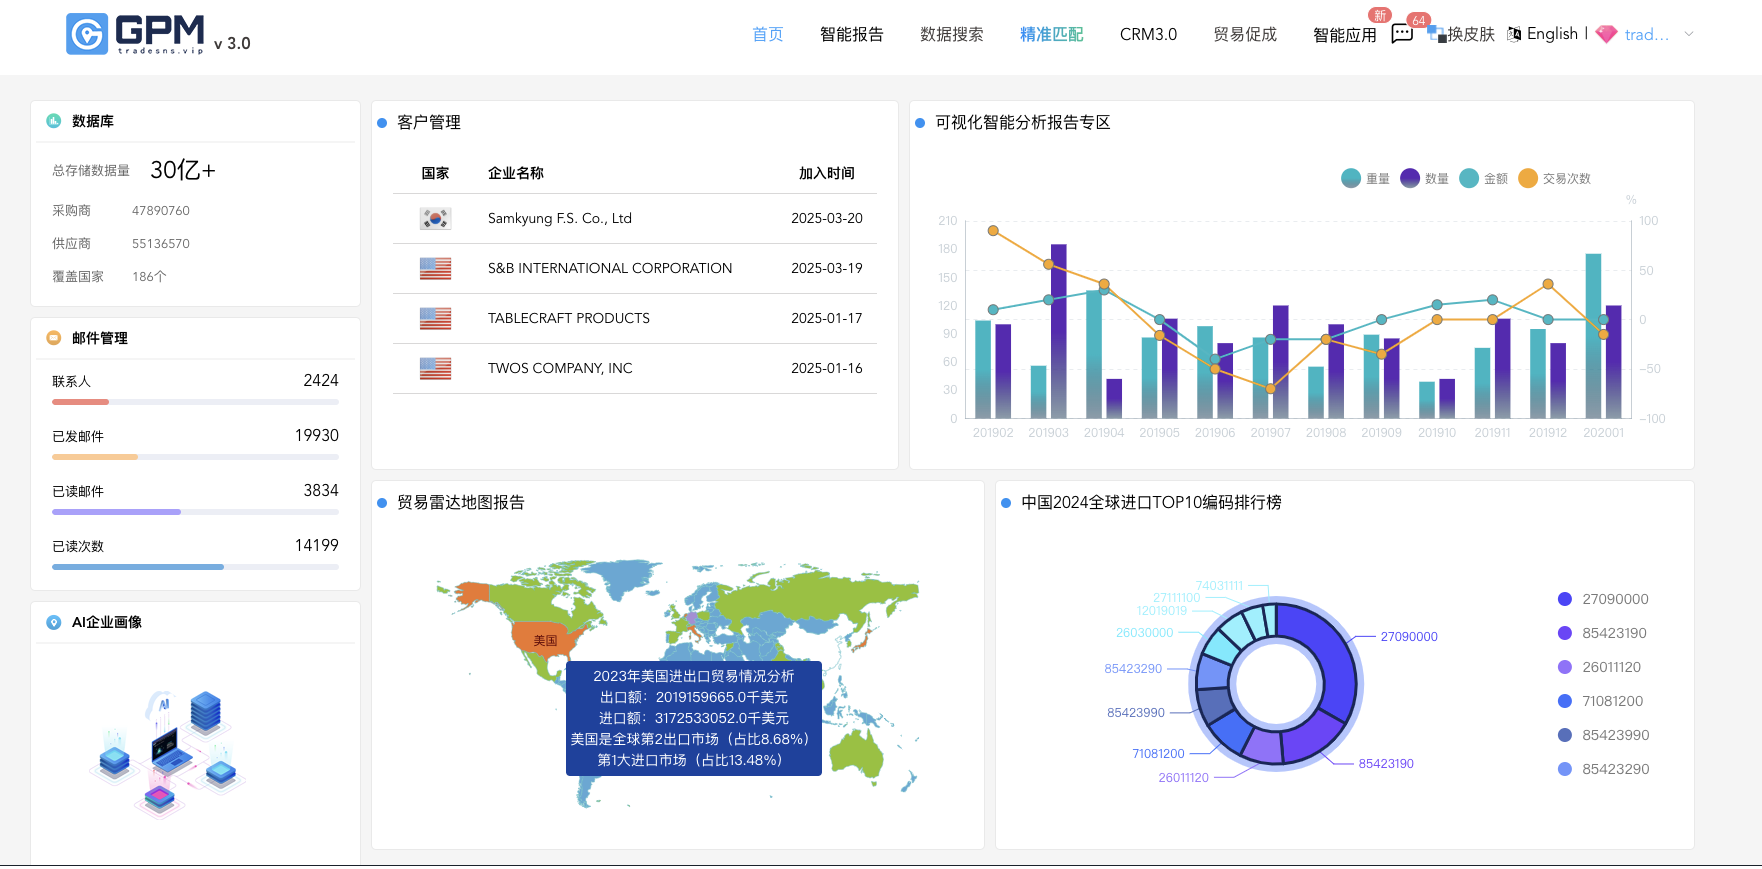
Task: Click the South Korea flag icon
Action: pos(435,218)
